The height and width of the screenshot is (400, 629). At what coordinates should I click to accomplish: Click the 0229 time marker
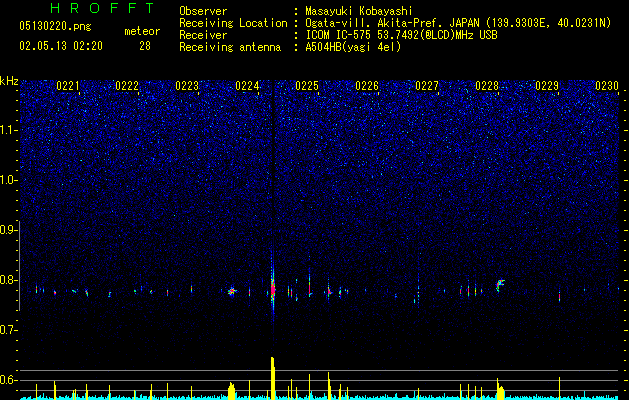coord(547,86)
